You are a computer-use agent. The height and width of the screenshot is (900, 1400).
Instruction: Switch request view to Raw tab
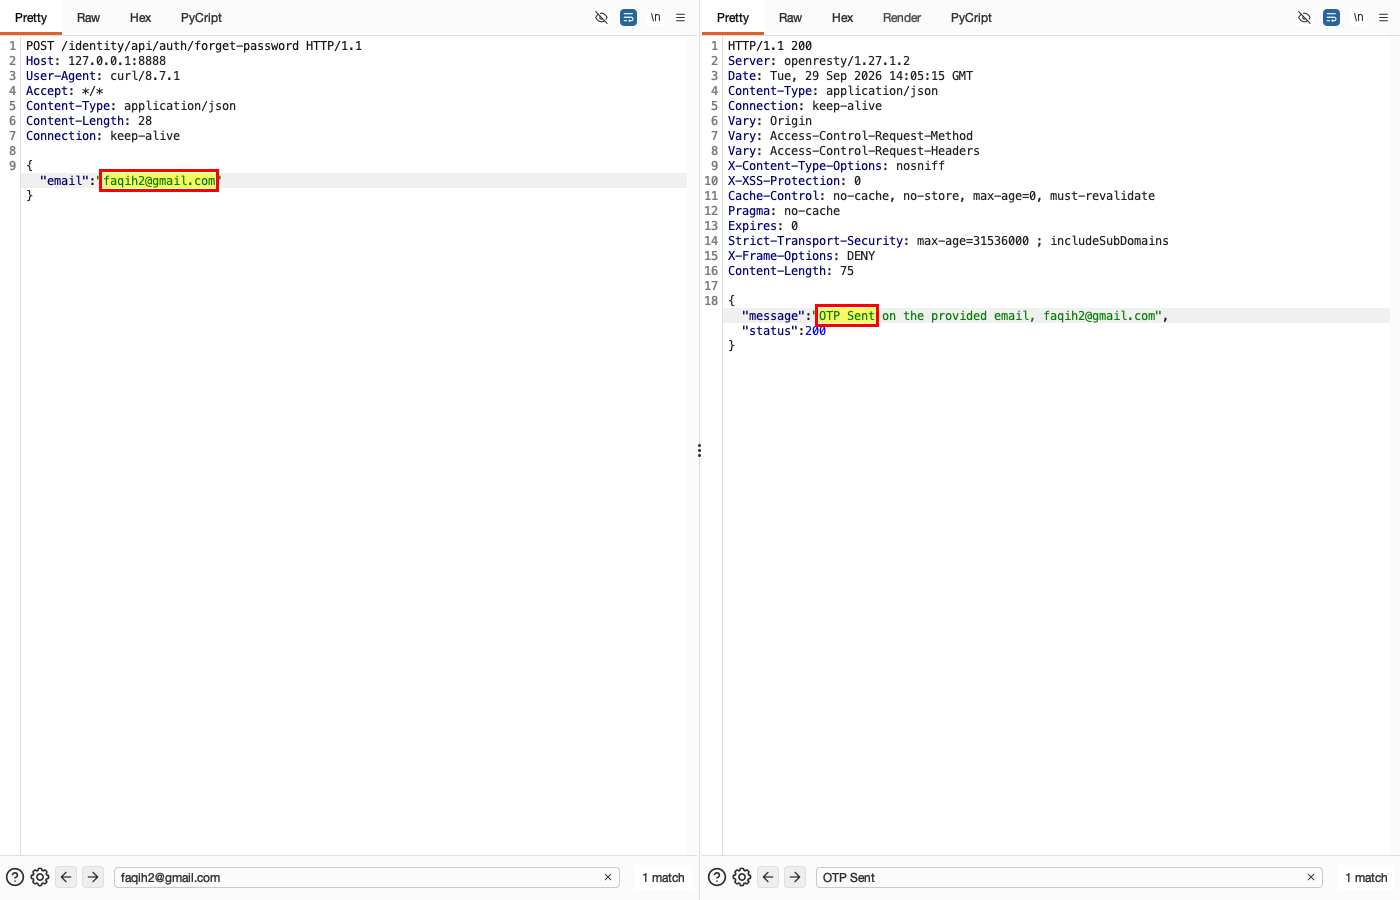tap(88, 18)
